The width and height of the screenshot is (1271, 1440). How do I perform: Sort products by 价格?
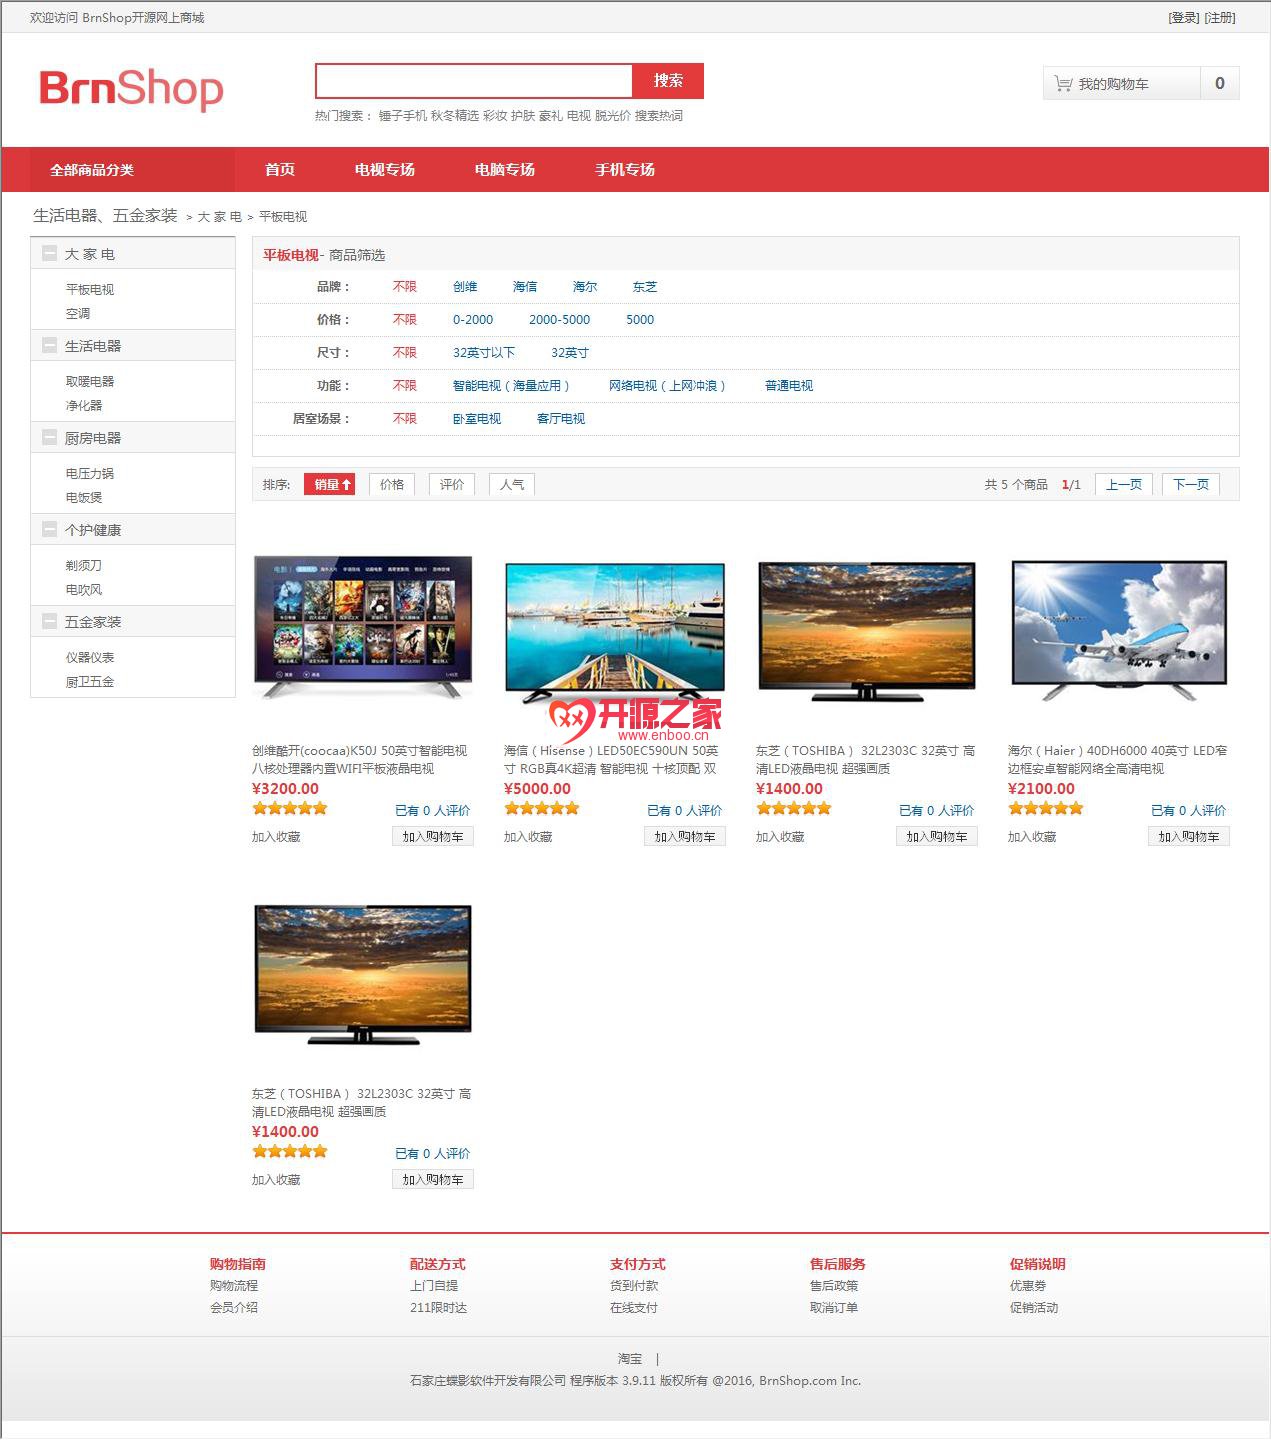click(x=392, y=484)
